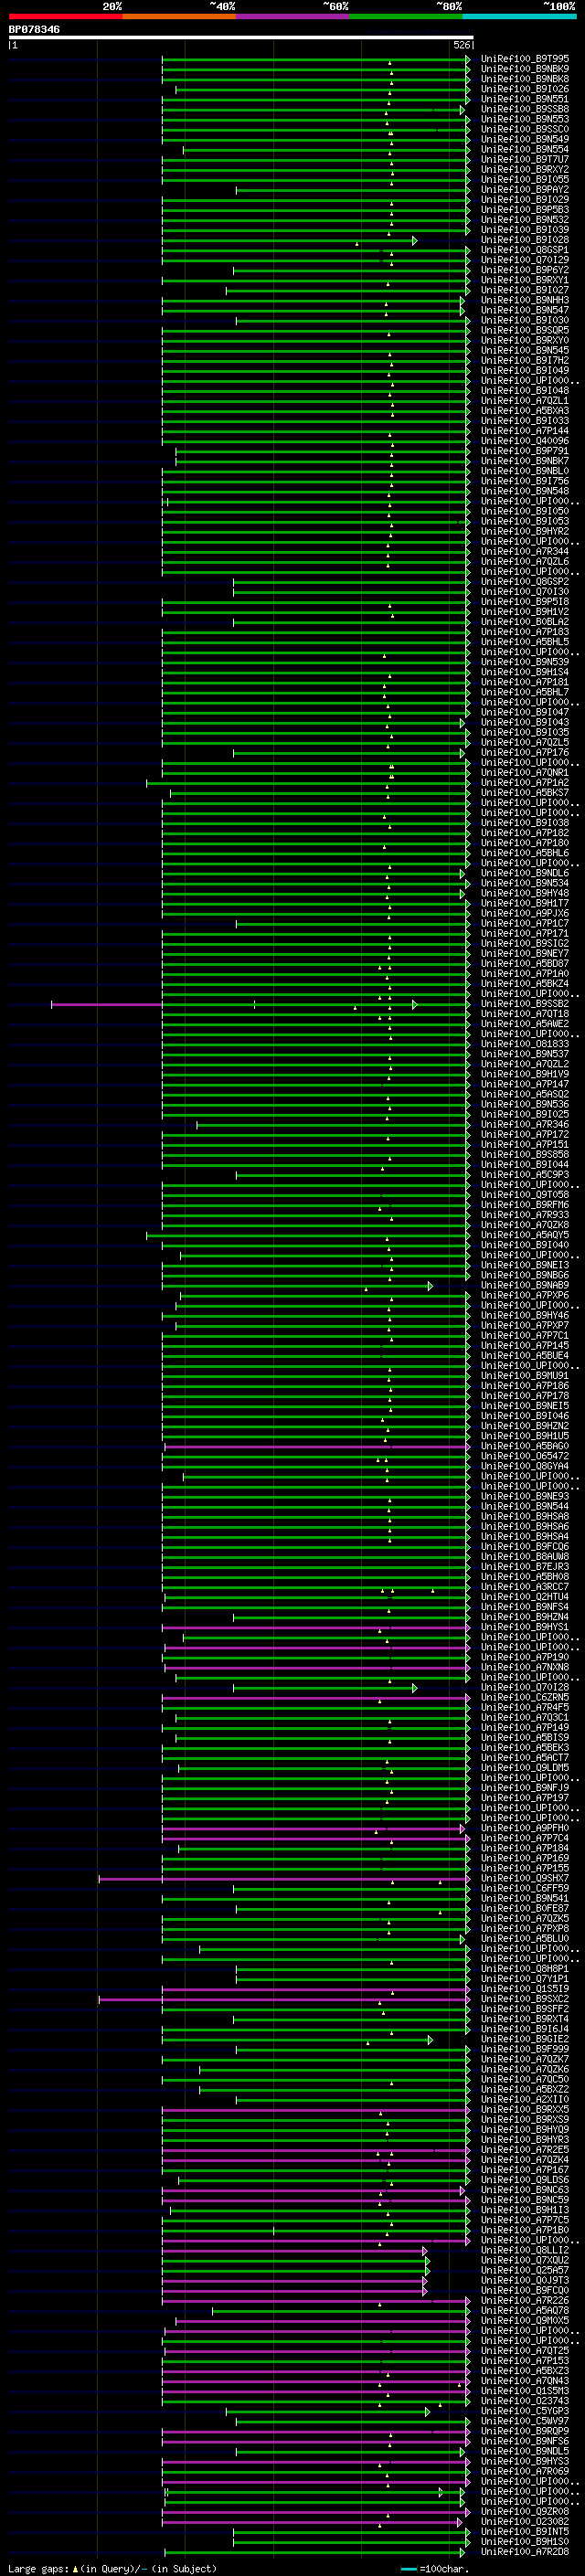Viewport: 585px width, 2576px height.
Task: Select the UniRef100_B9SSB8 label
Action: 525,109
